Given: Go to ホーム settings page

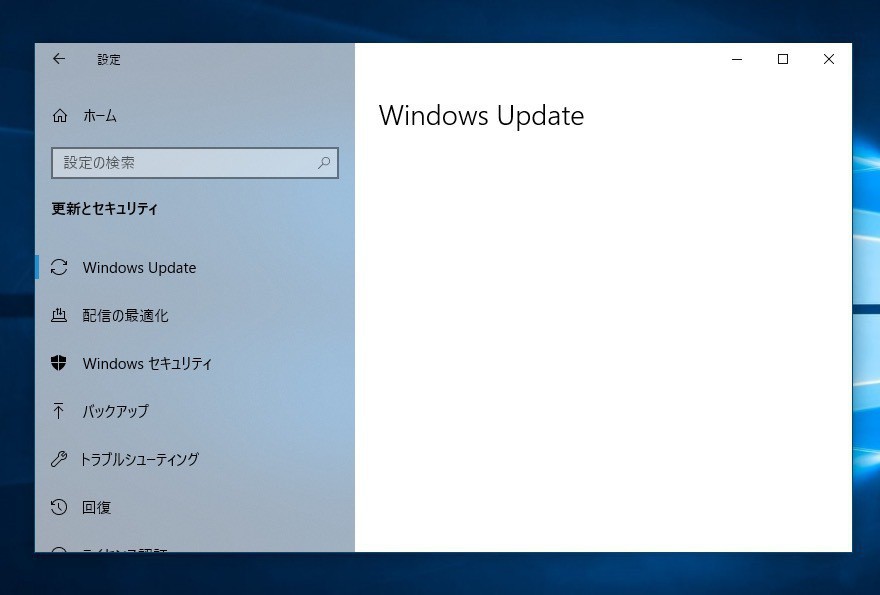Looking at the screenshot, I should point(195,116).
